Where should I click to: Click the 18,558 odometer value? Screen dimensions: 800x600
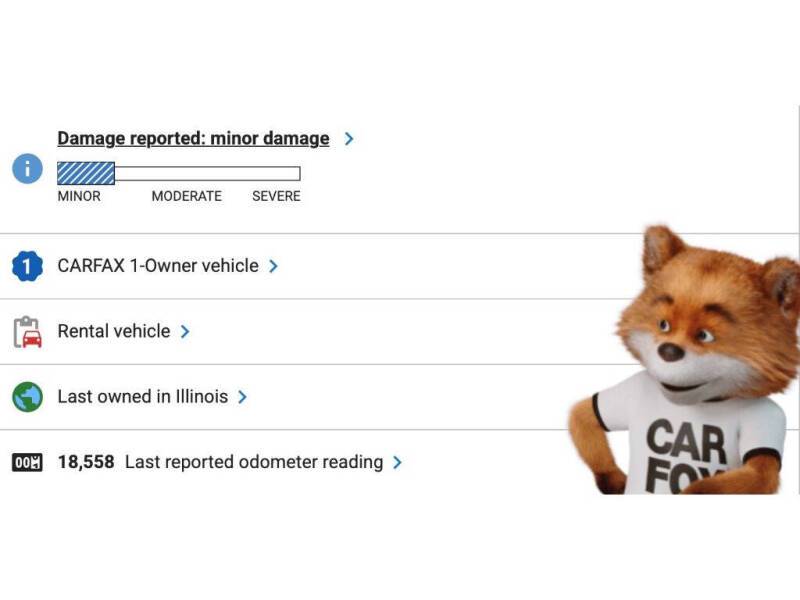point(86,462)
